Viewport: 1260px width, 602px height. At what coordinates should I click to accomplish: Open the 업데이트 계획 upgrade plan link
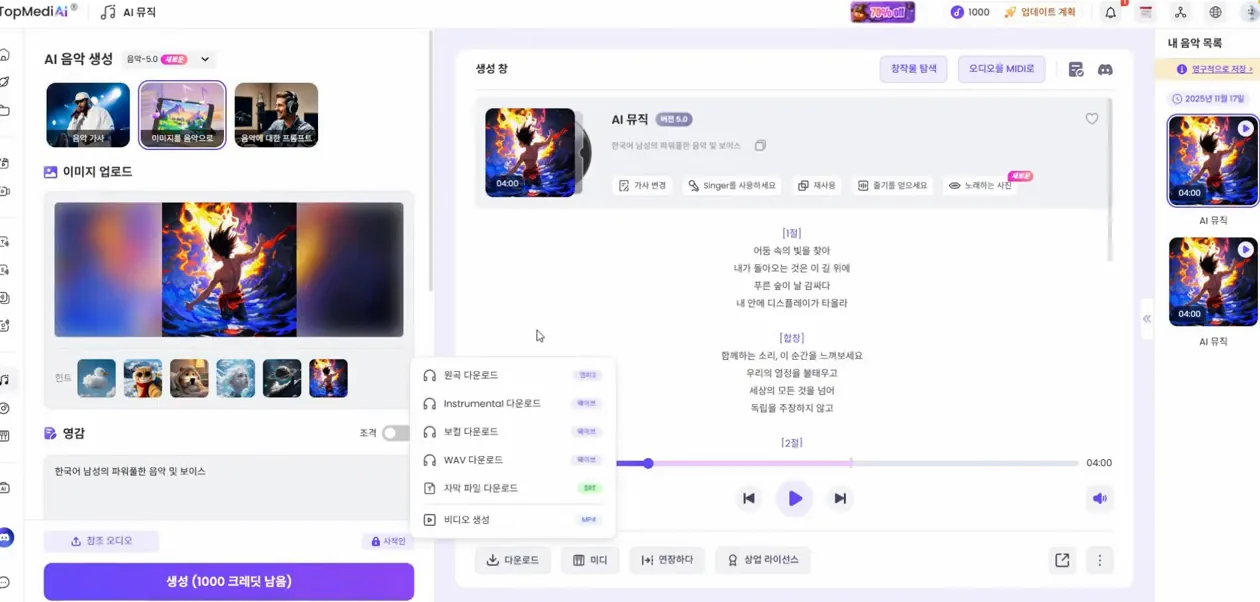1040,12
